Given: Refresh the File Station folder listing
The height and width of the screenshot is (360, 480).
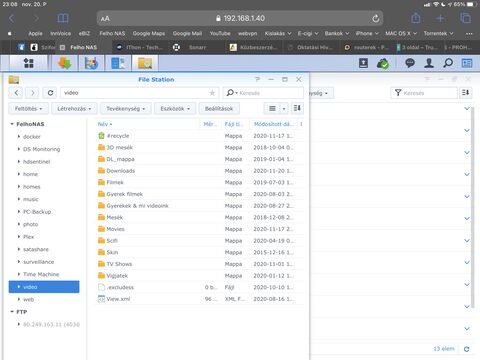Looking at the screenshot, I should pos(50,93).
